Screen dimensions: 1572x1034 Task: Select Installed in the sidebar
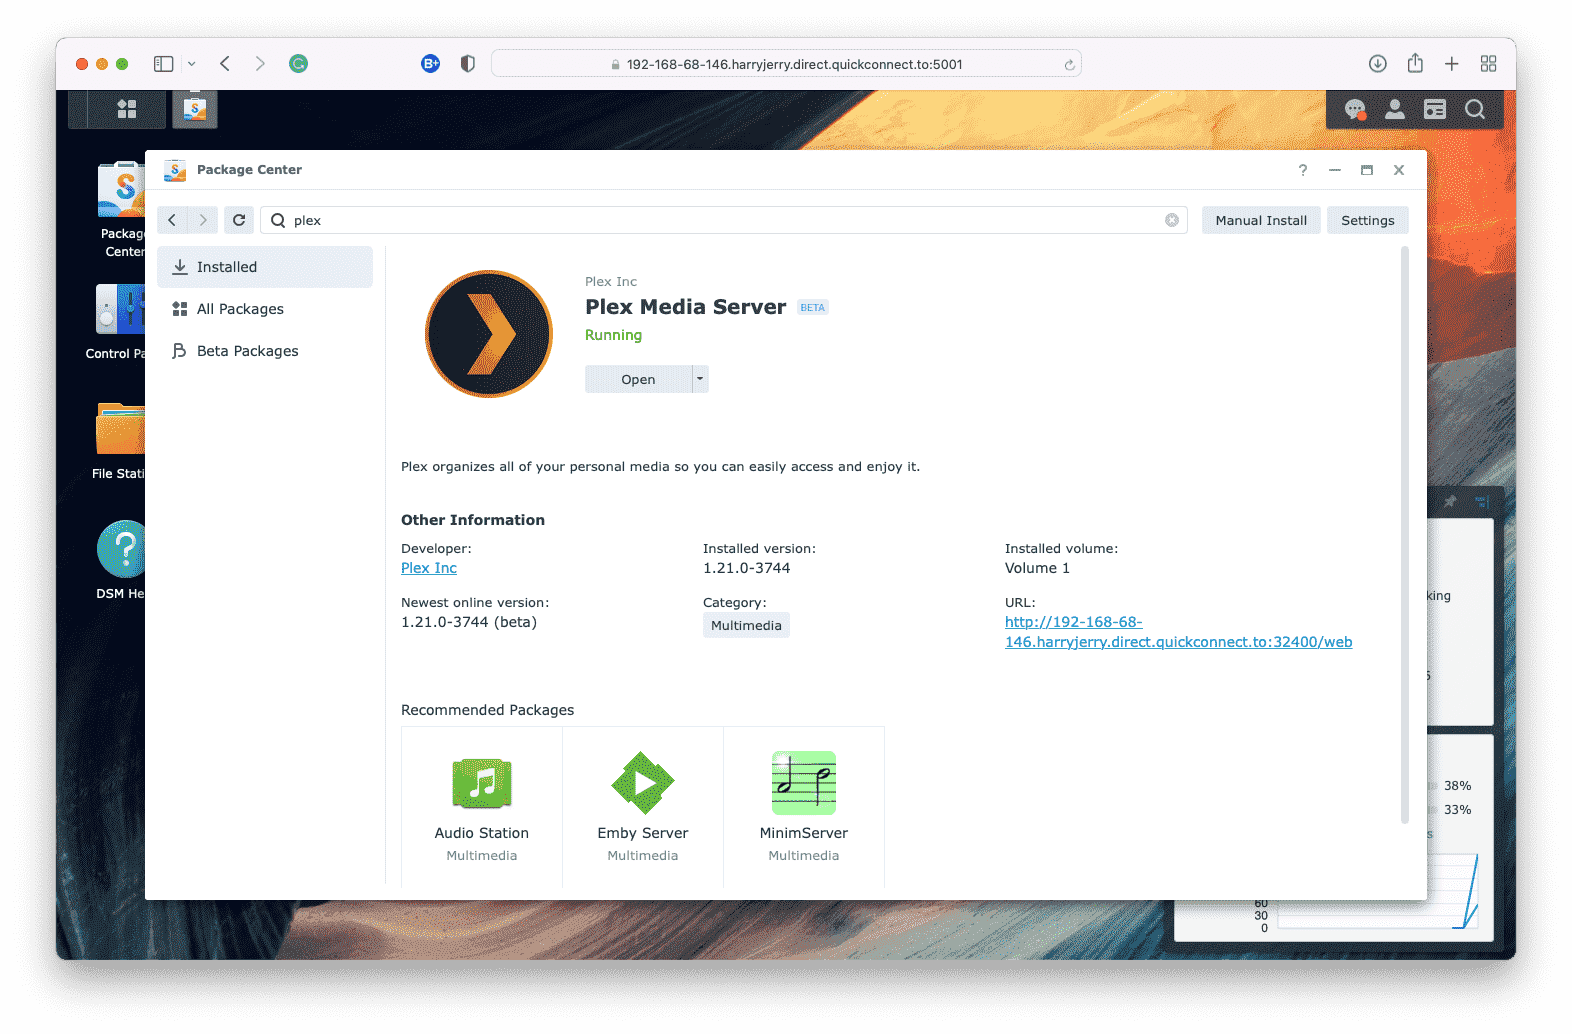click(265, 267)
